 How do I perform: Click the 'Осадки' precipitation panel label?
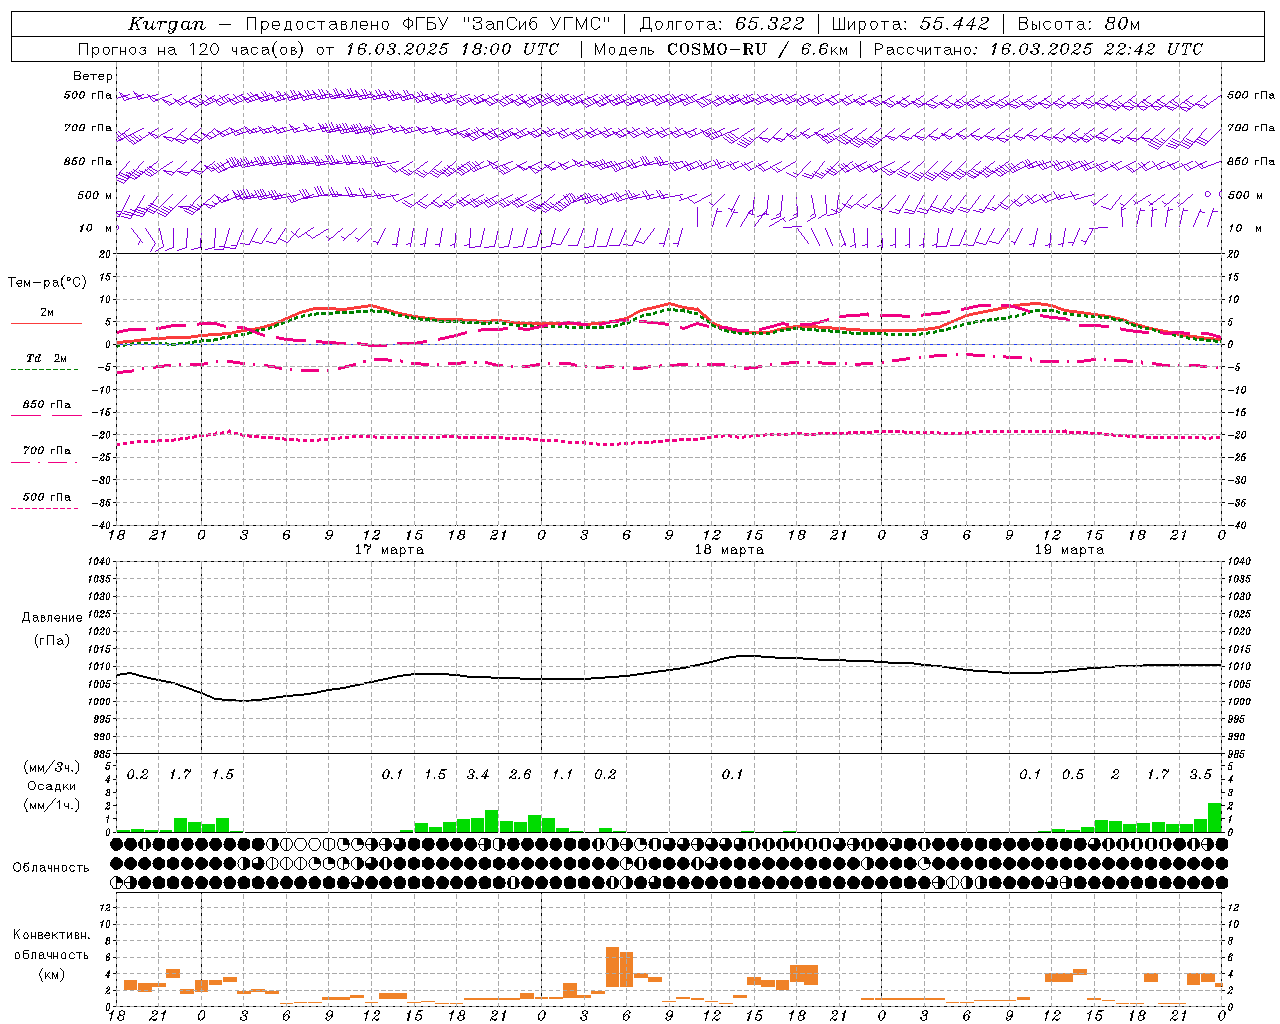click(x=51, y=786)
